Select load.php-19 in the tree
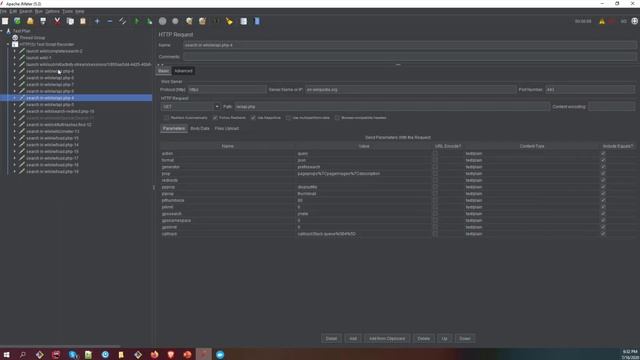This screenshot has height=360, width=640. 52,171
